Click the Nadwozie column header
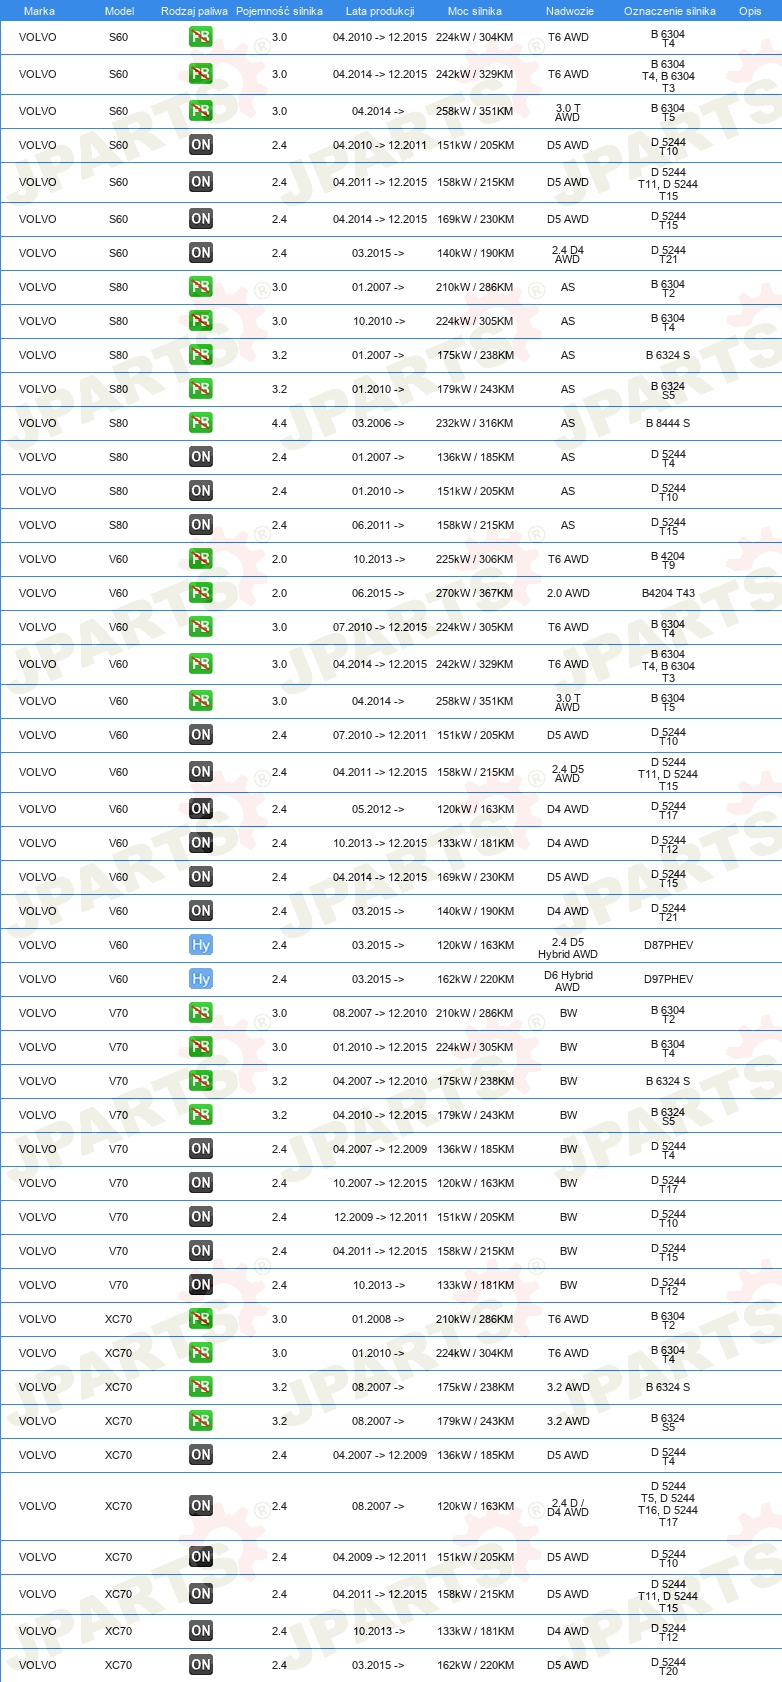Viewport: 782px width, 1682px height. point(570,11)
